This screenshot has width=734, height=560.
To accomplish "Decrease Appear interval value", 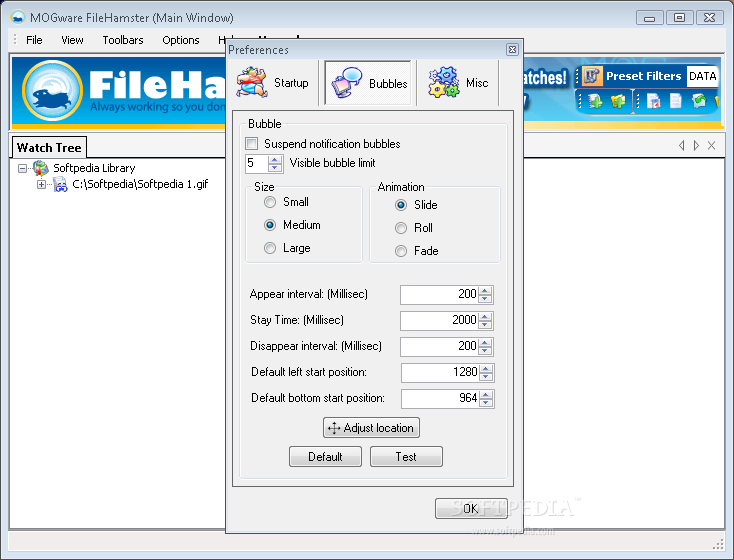I will [485, 299].
